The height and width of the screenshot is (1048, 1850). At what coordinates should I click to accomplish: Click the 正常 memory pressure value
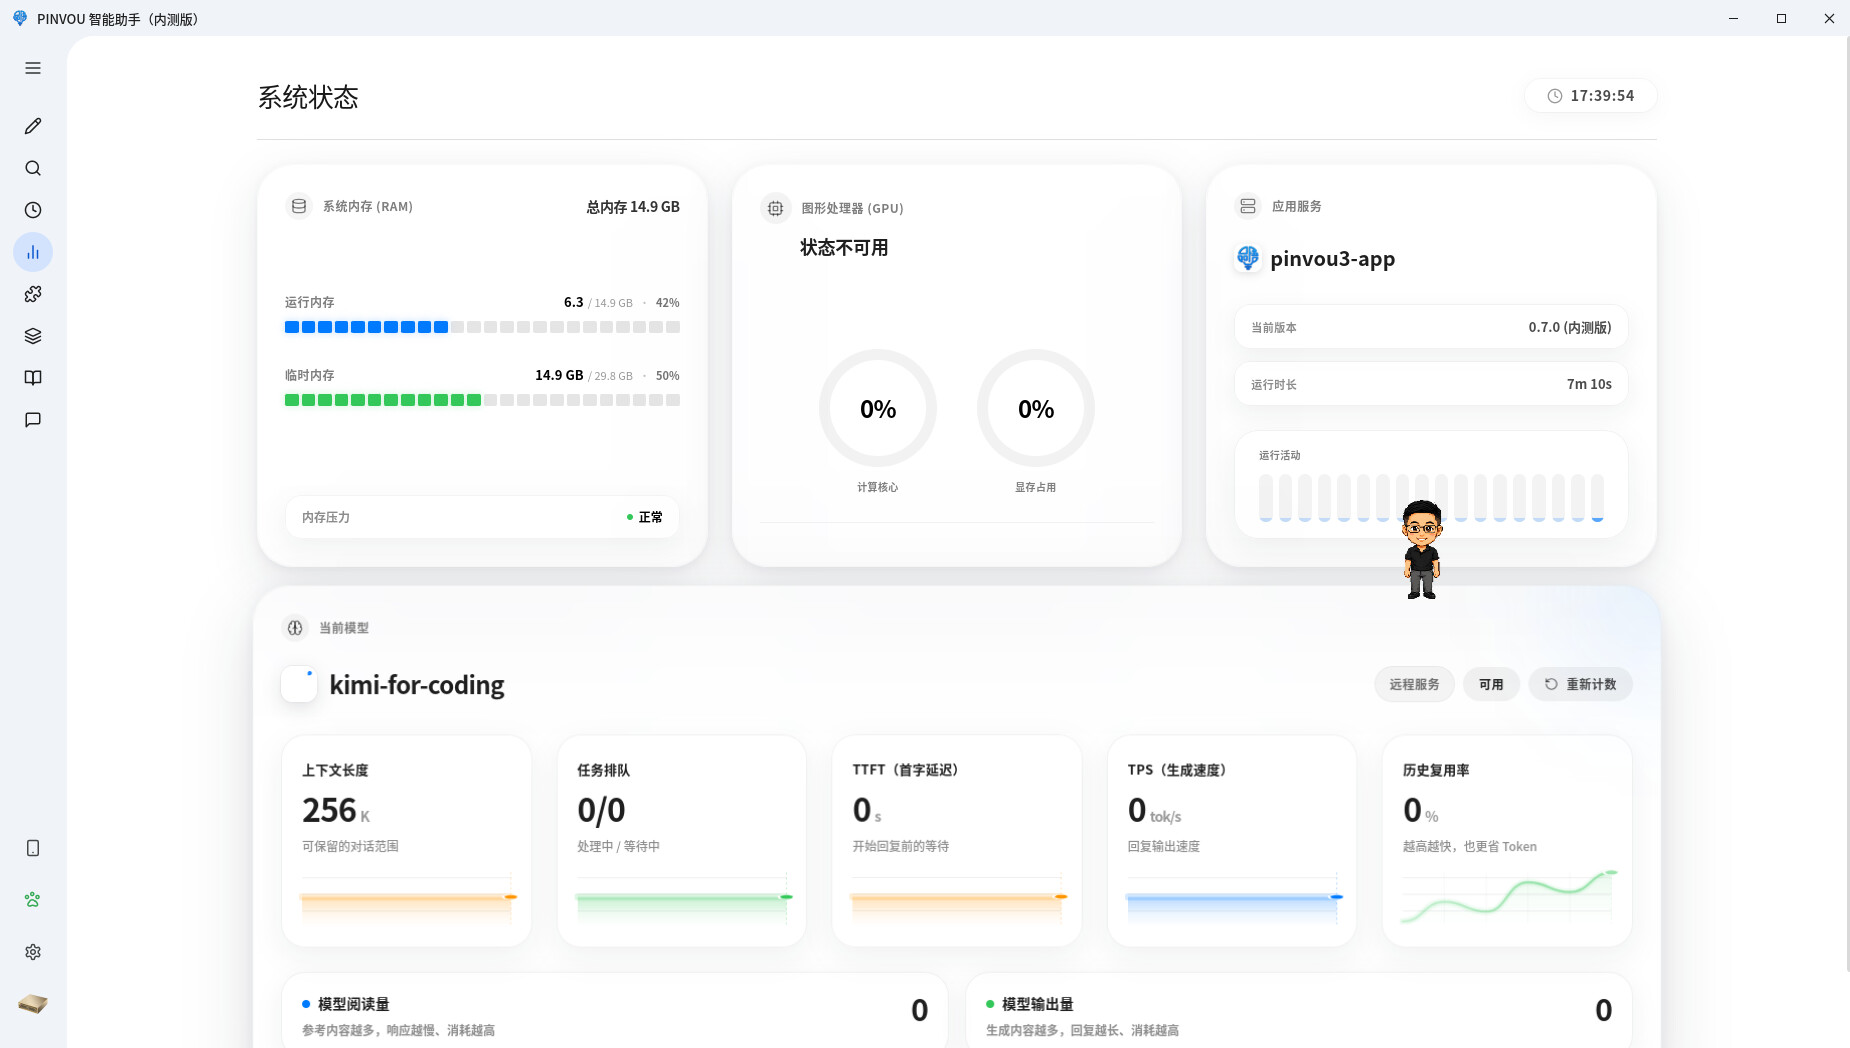(x=650, y=517)
